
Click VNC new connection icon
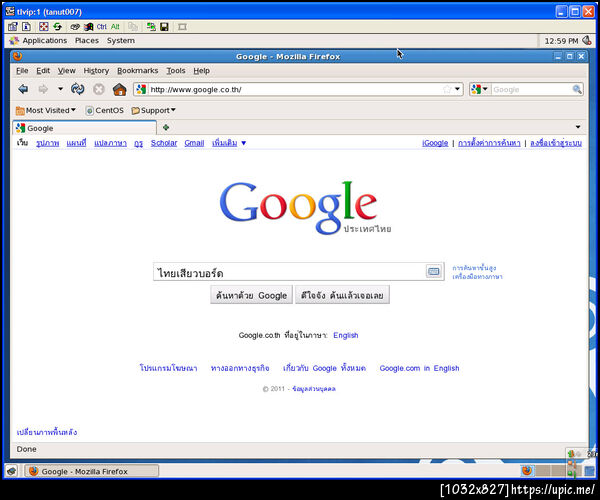coord(151,27)
